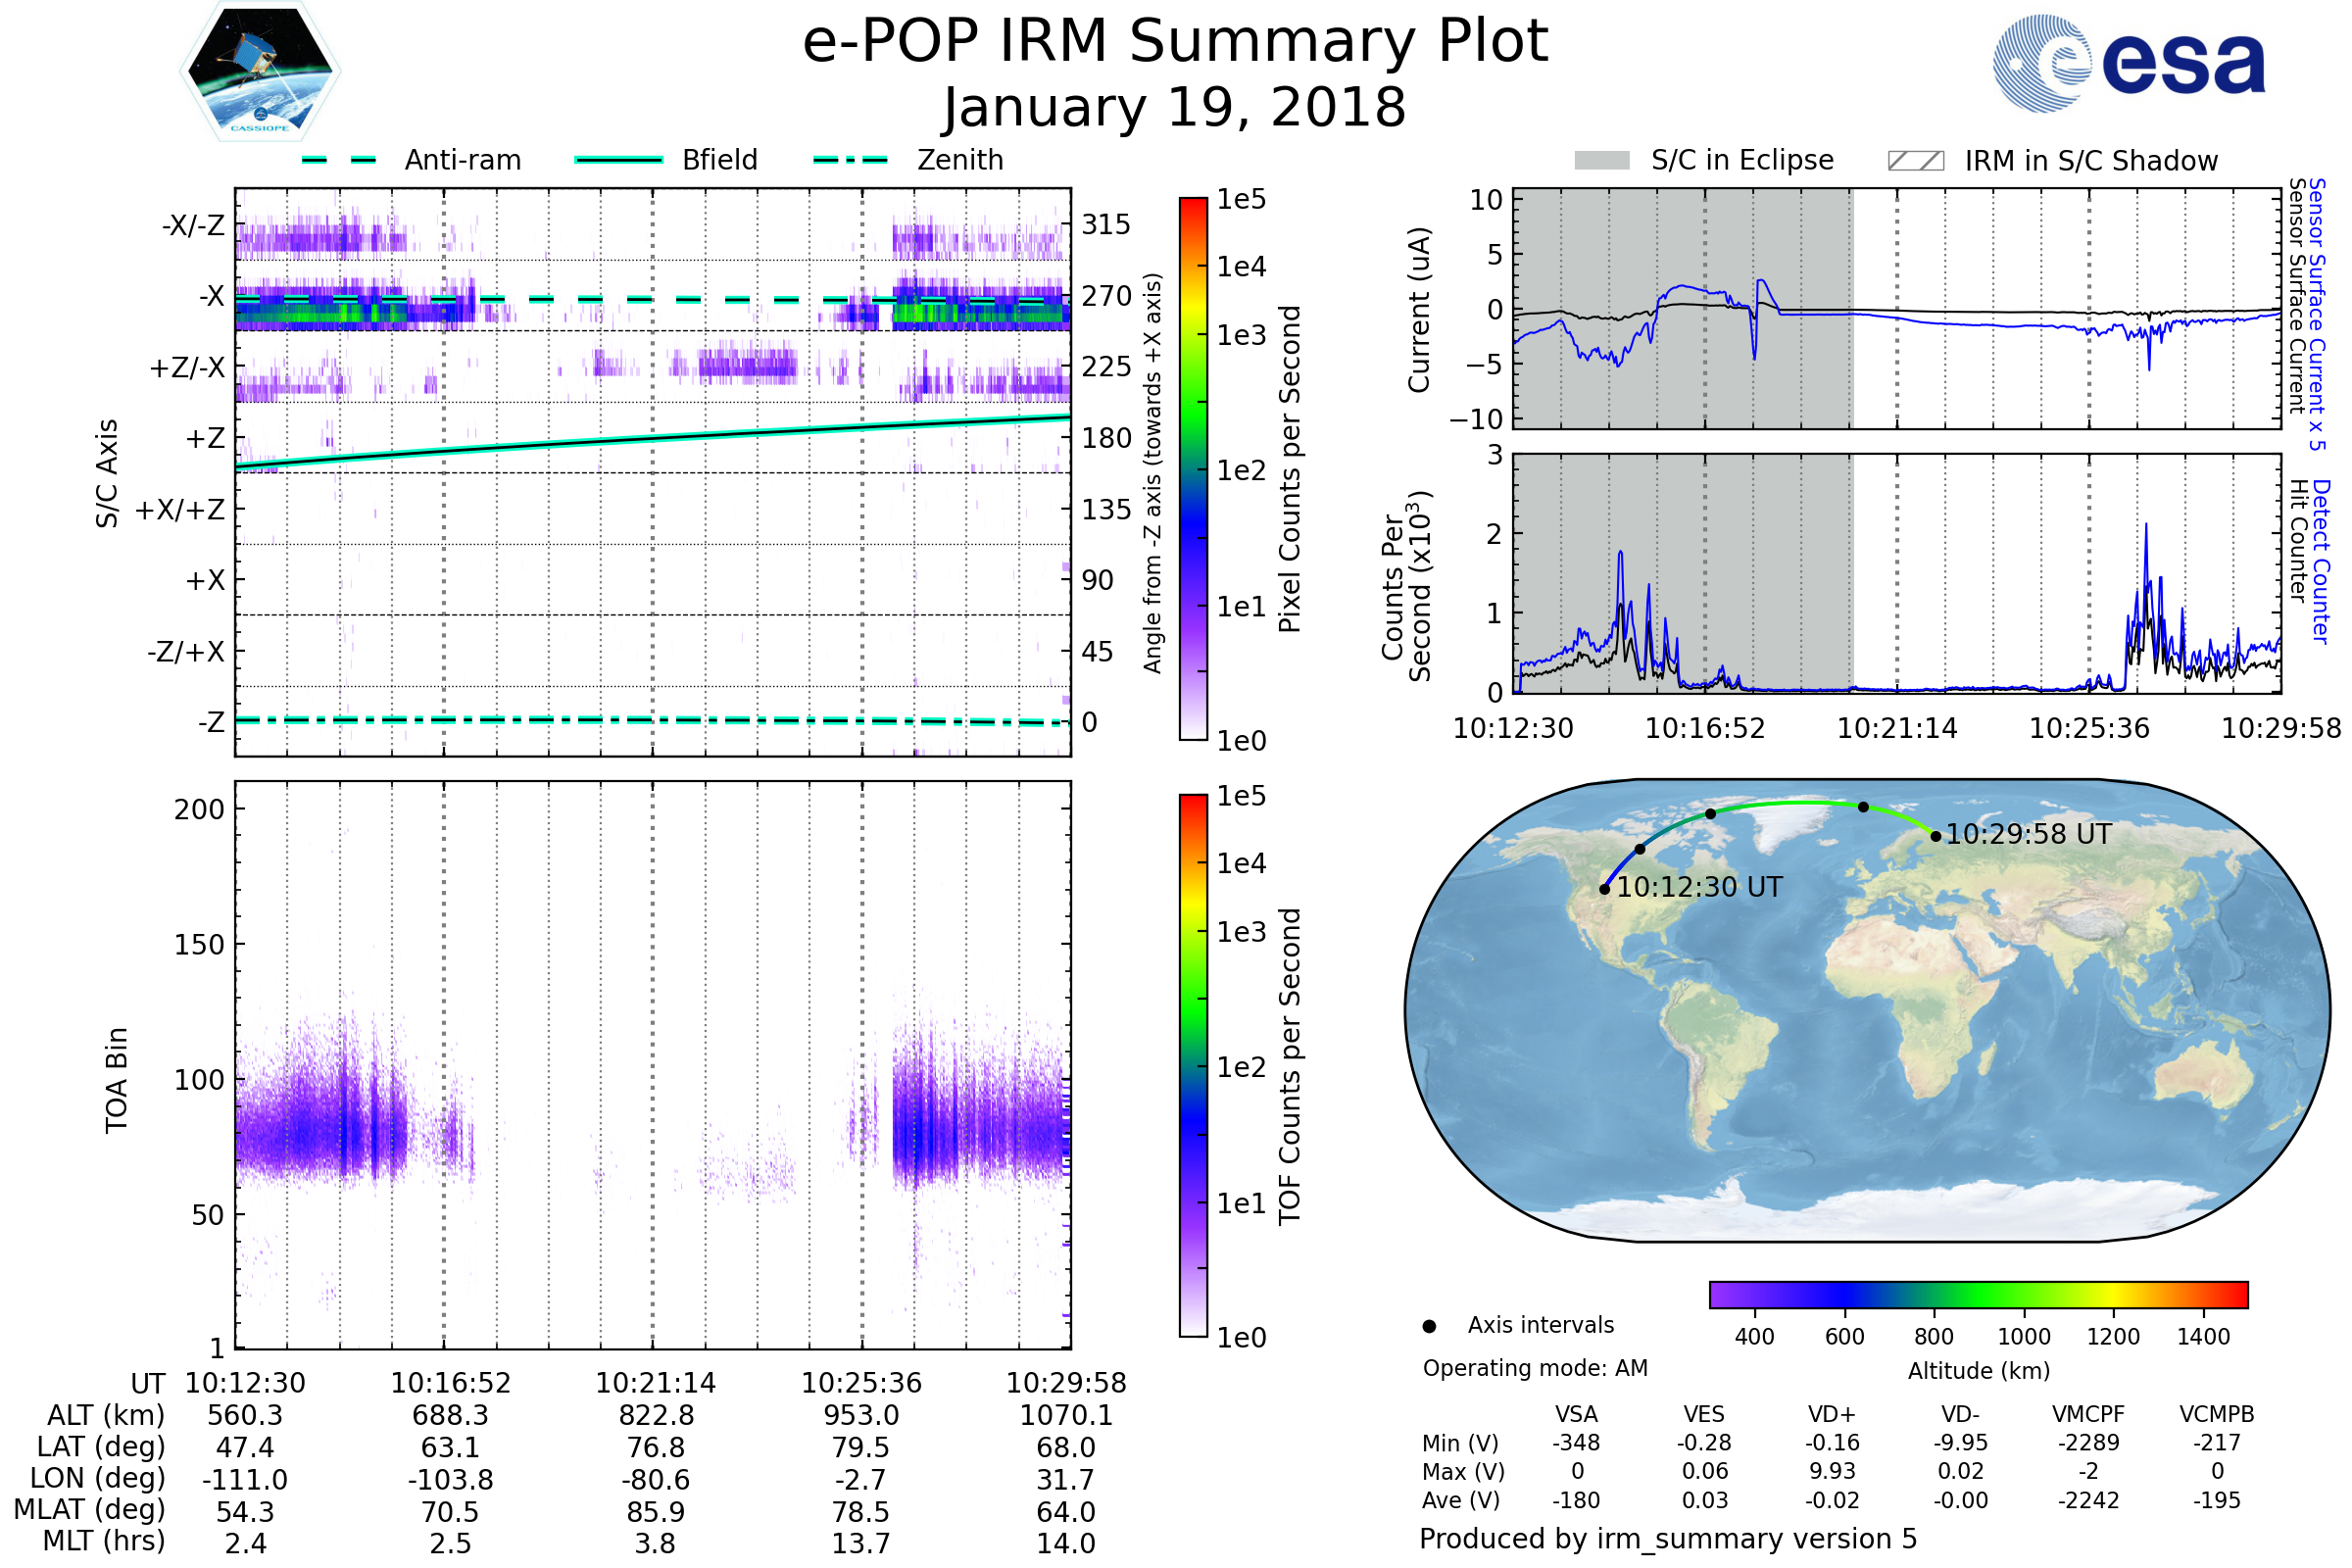Click the Detect Counter blue axis label
The width and height of the screenshot is (2352, 1568).
click(2322, 561)
